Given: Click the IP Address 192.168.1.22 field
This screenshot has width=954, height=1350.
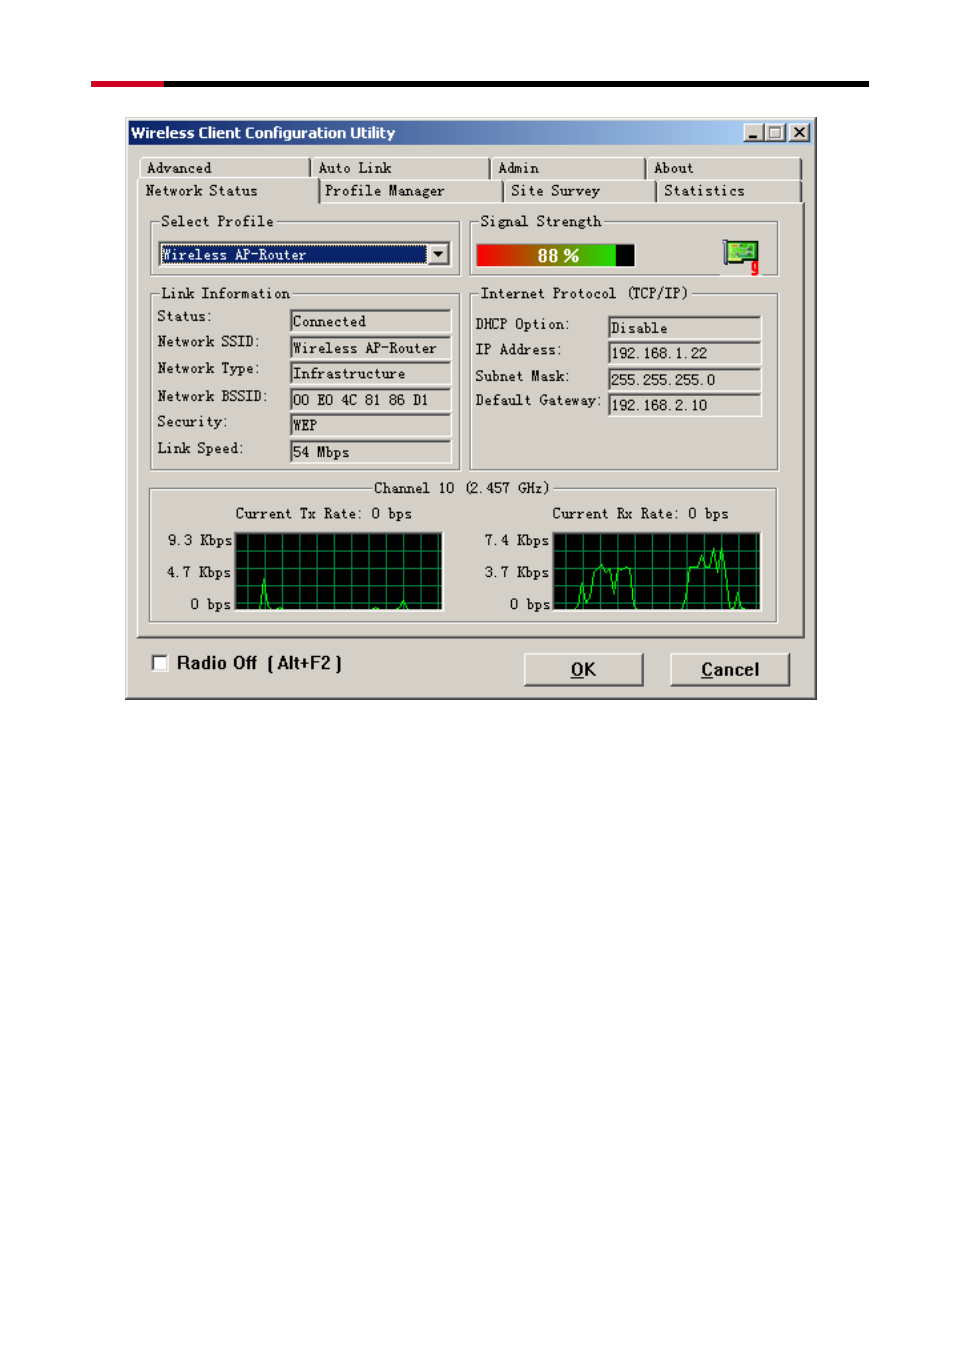Looking at the screenshot, I should coord(685,353).
